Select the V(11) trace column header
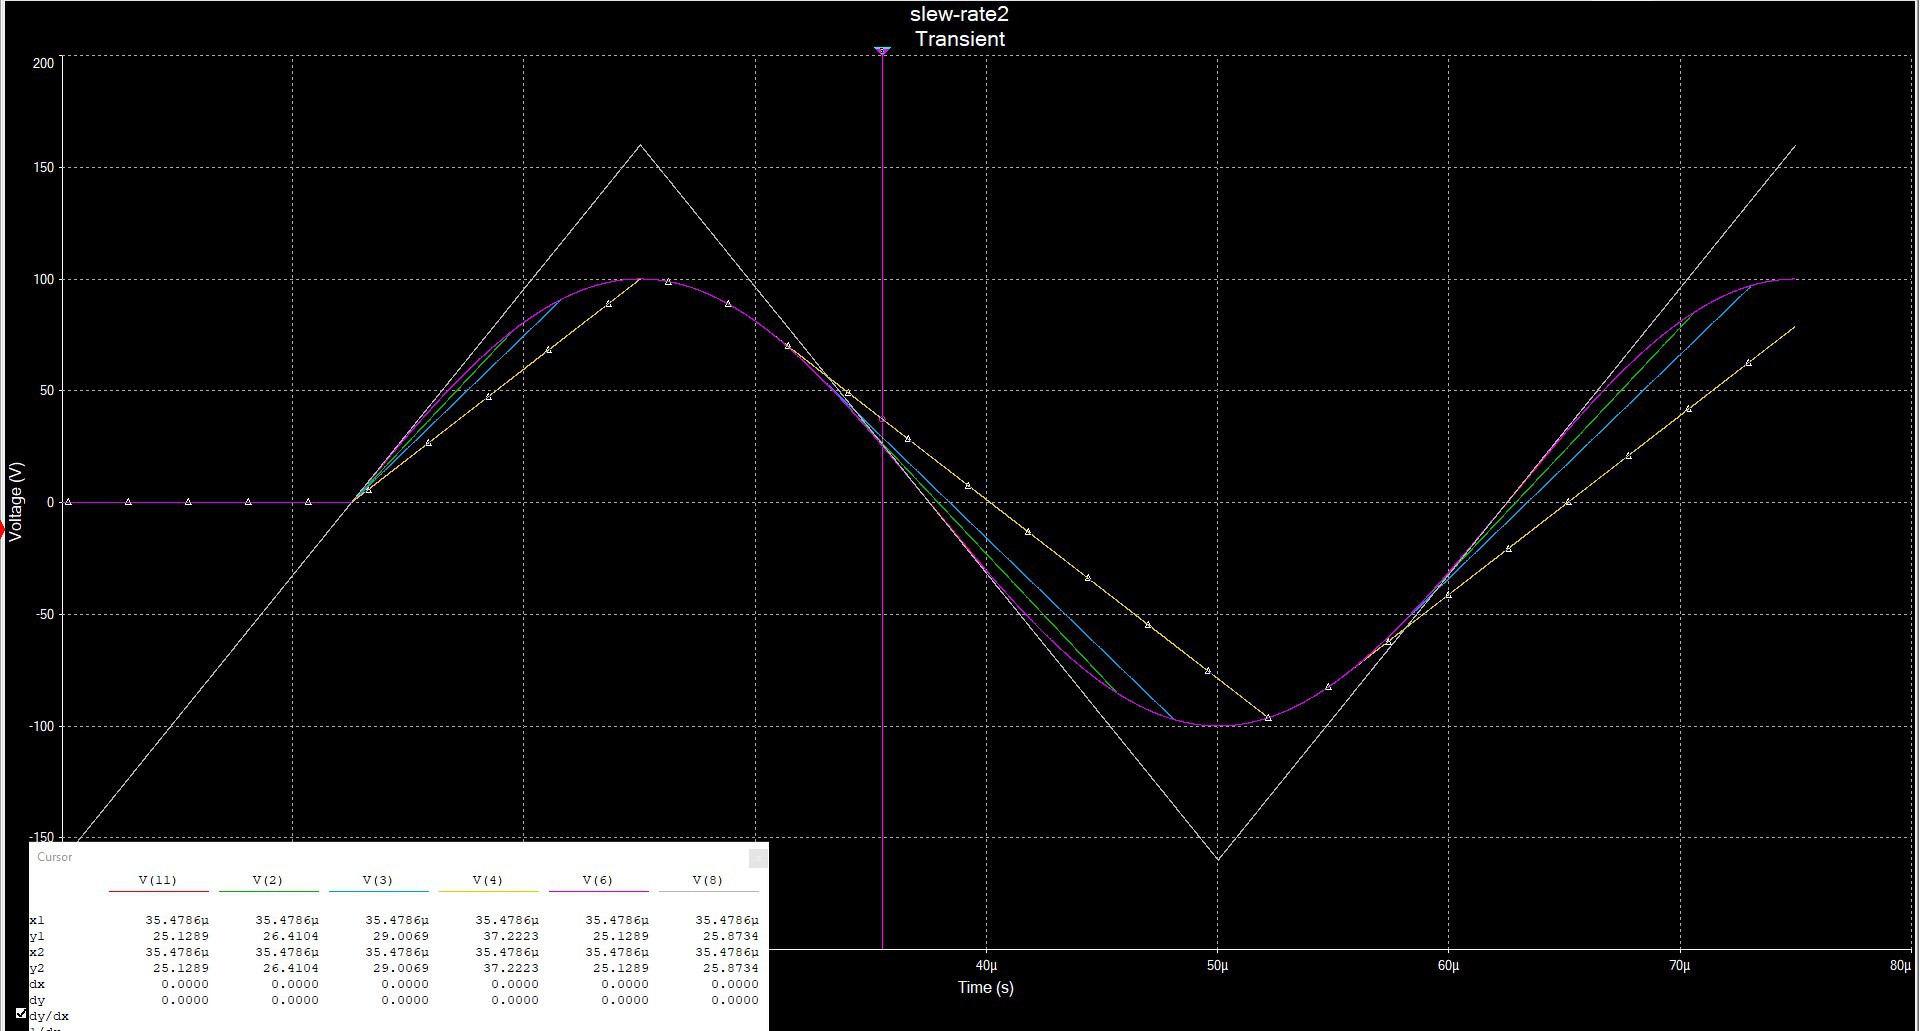Viewport: 1920px width, 1031px height. (x=158, y=880)
